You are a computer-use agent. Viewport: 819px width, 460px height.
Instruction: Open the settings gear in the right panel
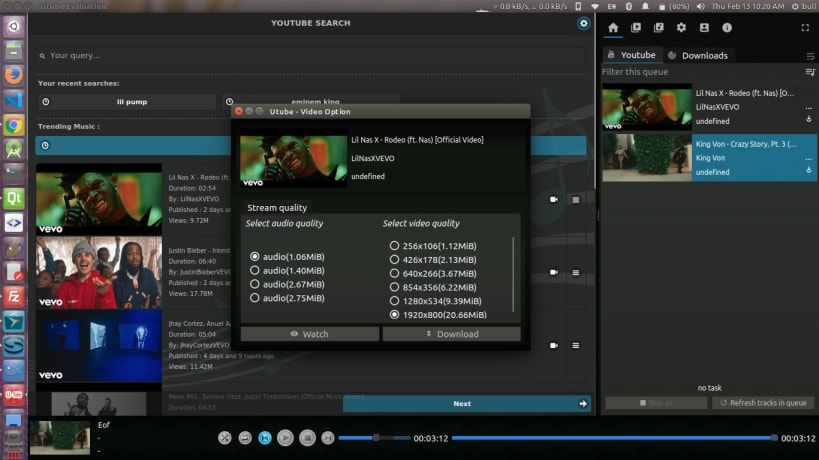click(681, 28)
